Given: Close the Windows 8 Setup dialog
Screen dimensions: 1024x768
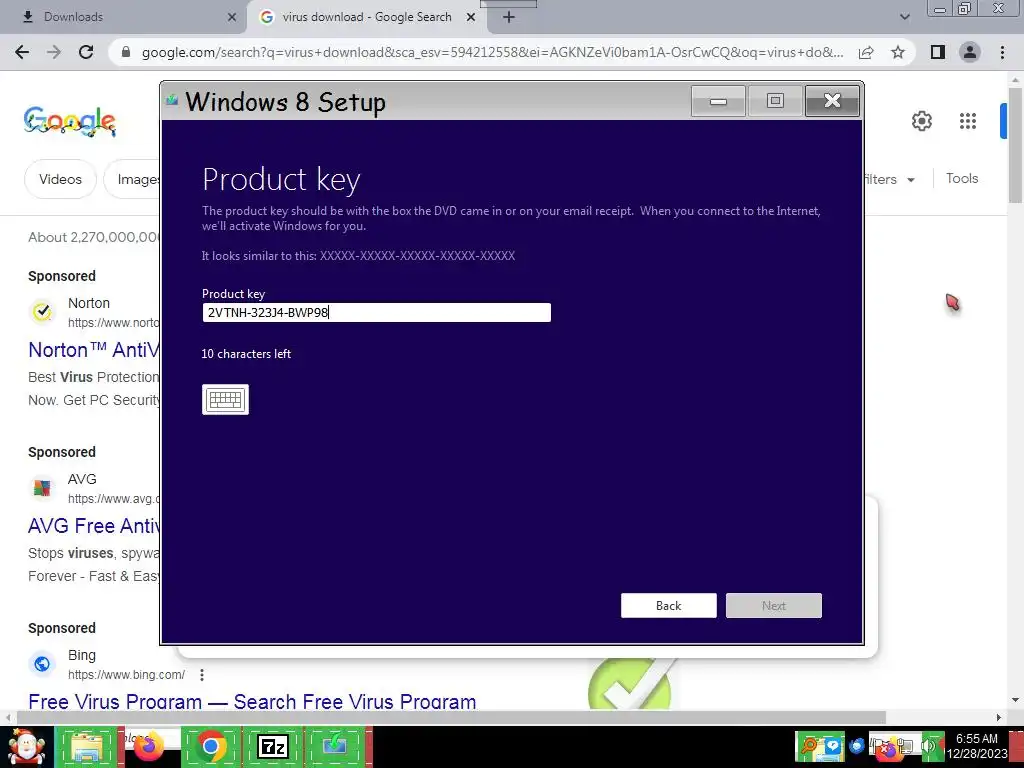Looking at the screenshot, I should (x=832, y=101).
